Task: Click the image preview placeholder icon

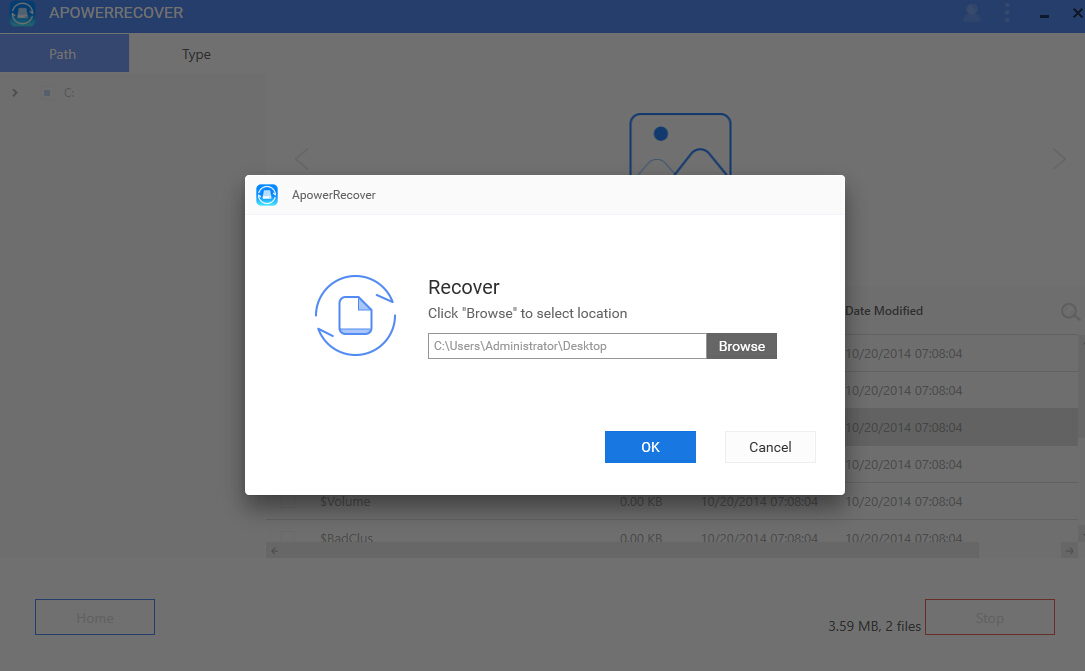Action: tap(680, 145)
